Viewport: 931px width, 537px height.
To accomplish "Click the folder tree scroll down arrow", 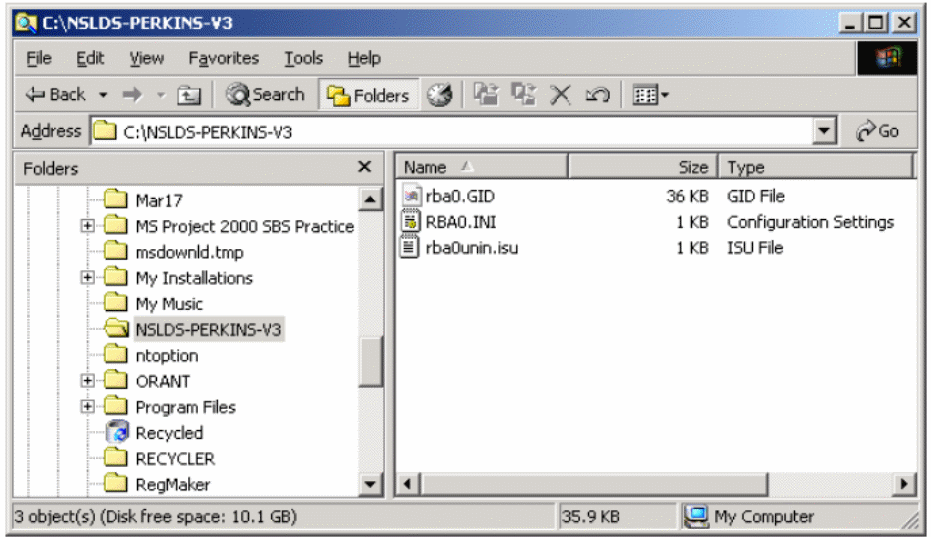I will point(370,484).
